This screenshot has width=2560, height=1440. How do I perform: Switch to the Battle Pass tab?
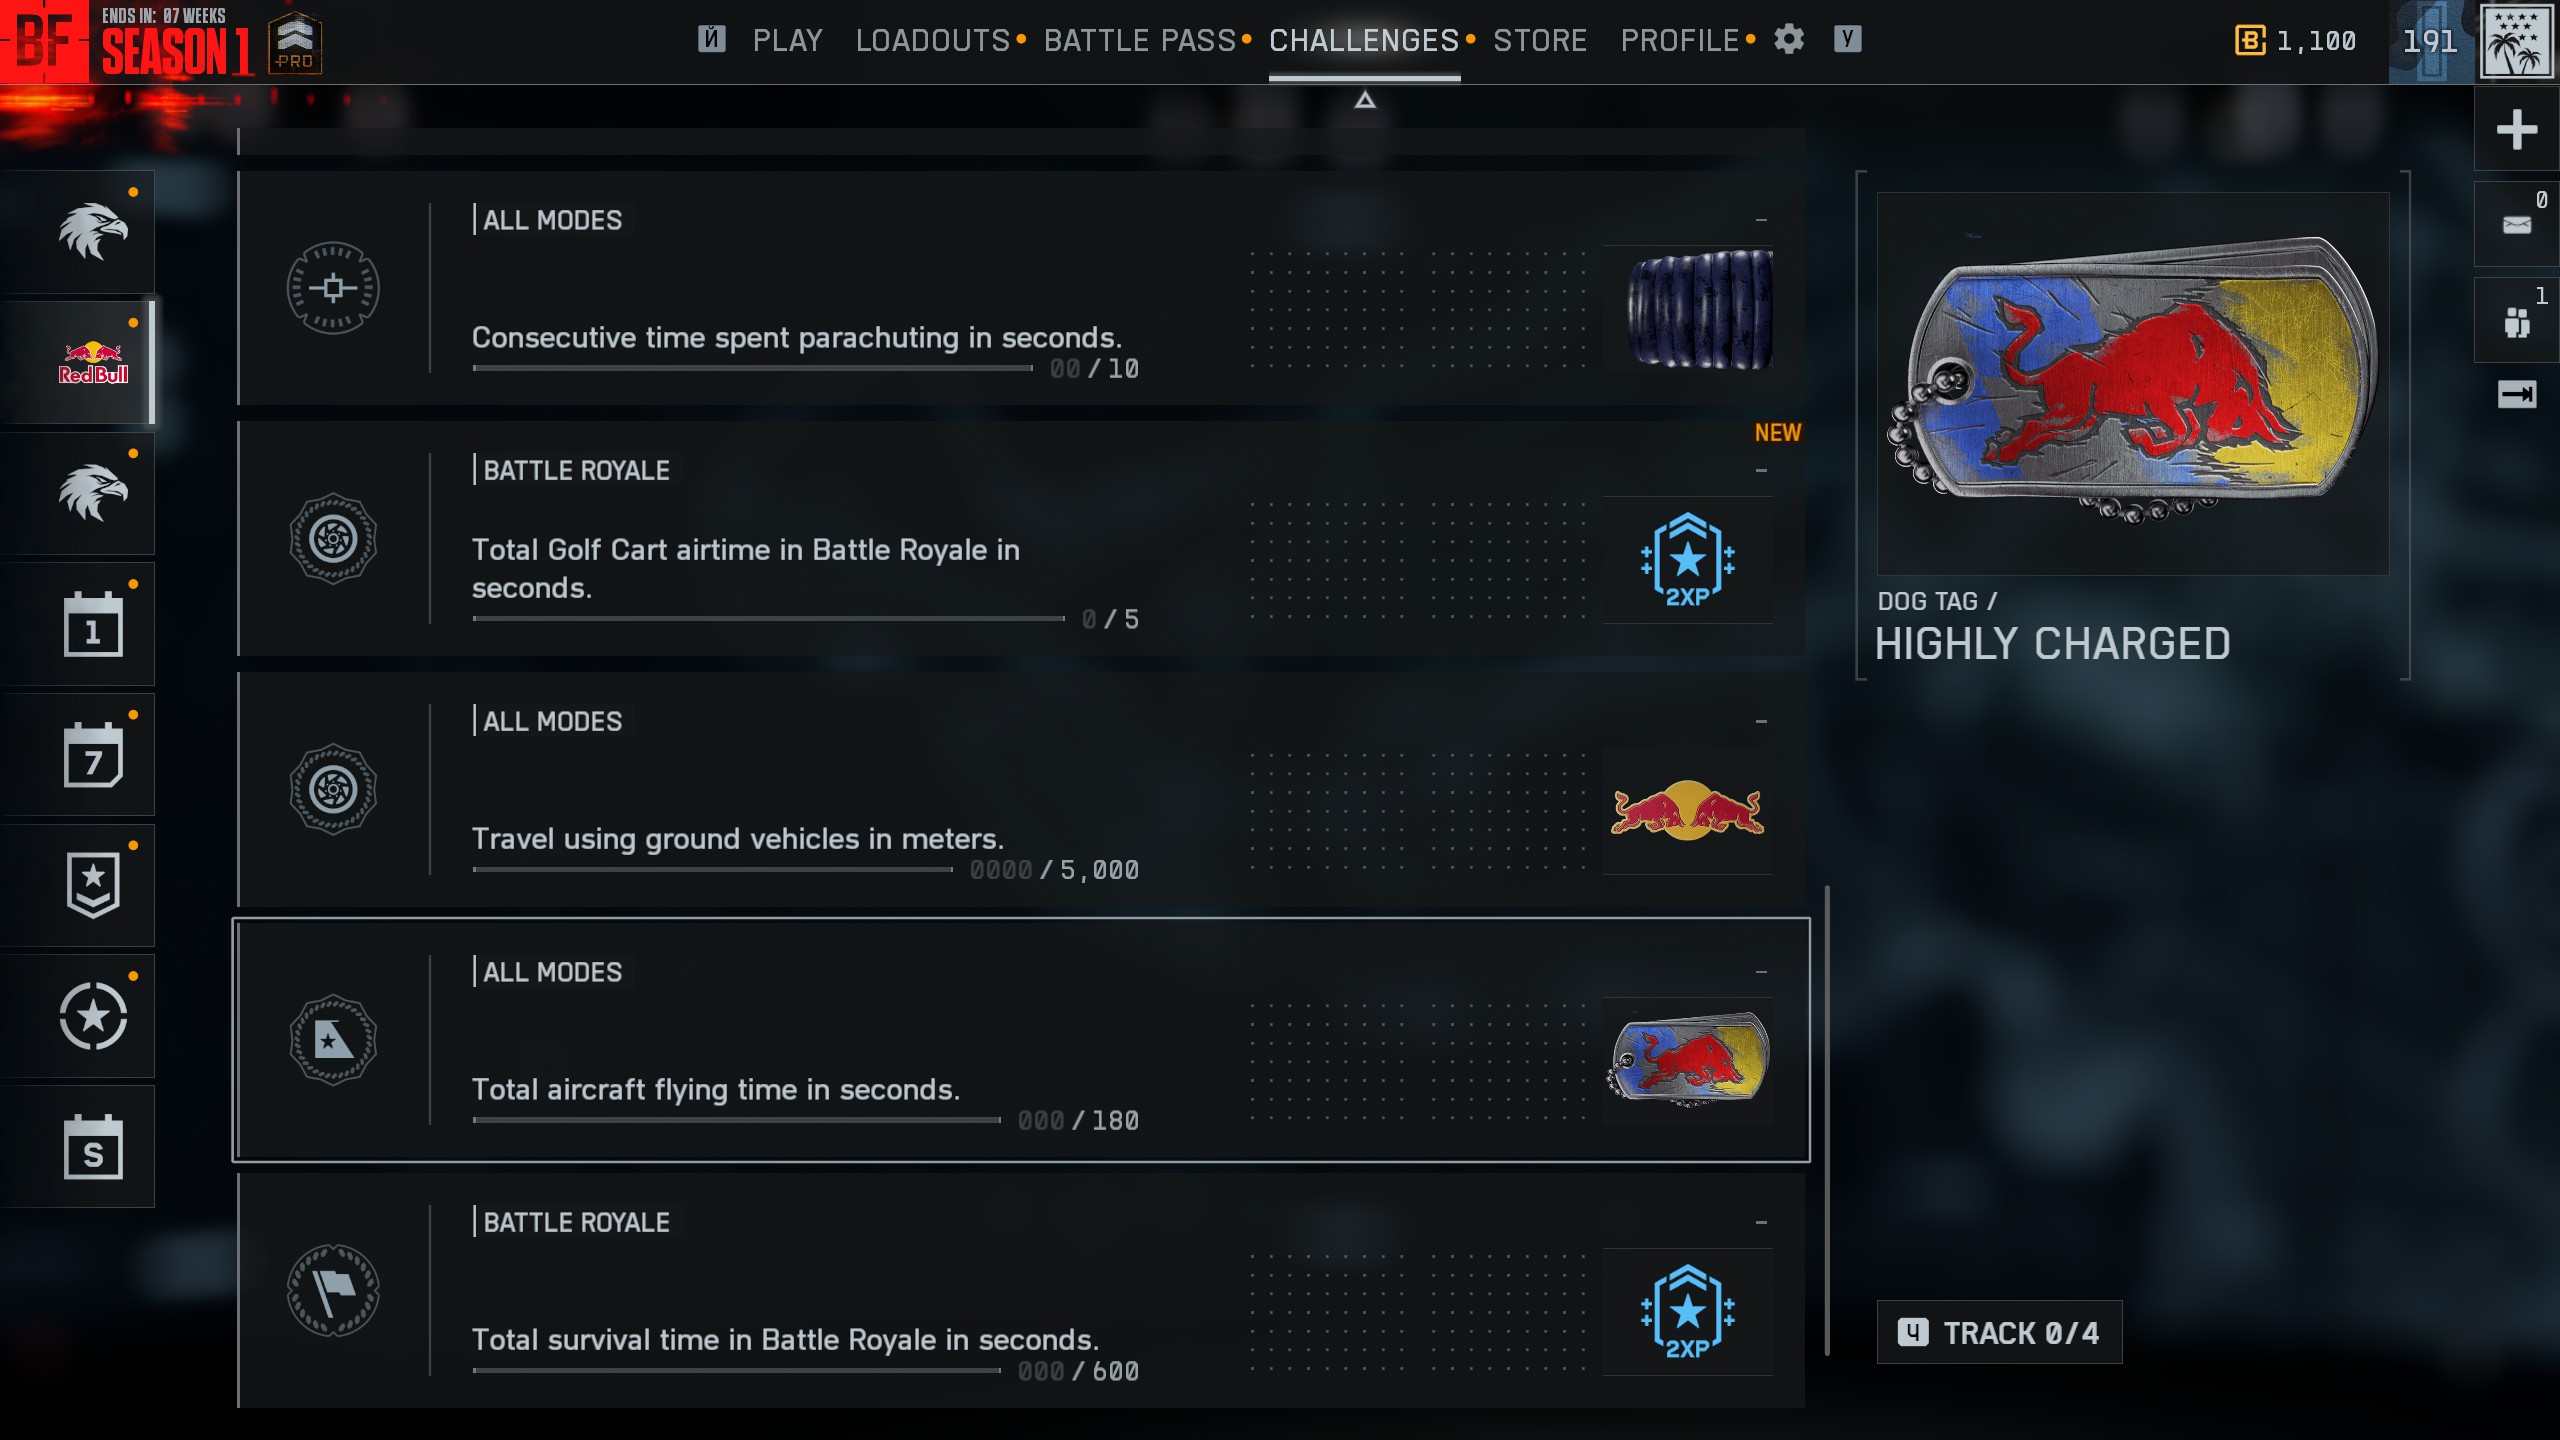pyautogui.click(x=1140, y=40)
